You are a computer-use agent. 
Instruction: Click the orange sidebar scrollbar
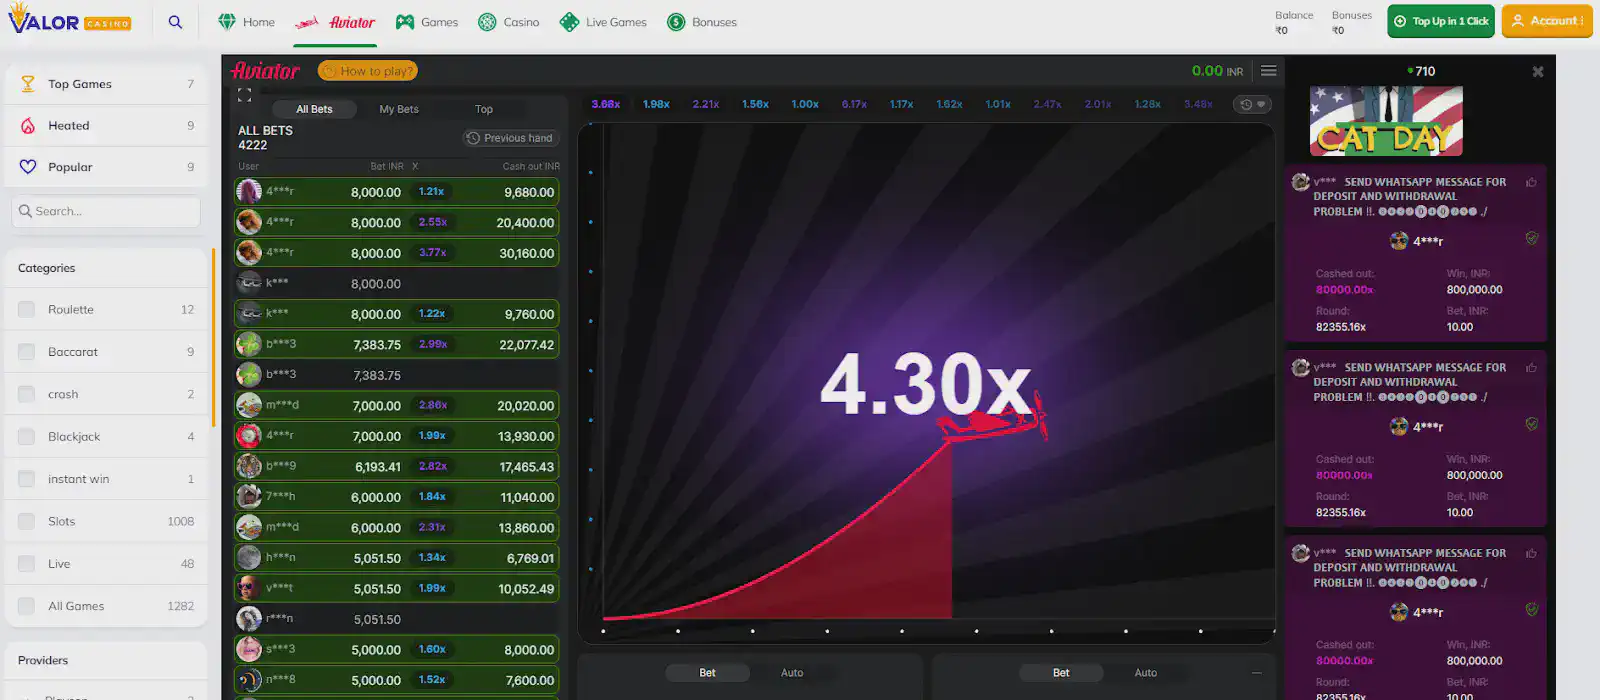pos(213,338)
